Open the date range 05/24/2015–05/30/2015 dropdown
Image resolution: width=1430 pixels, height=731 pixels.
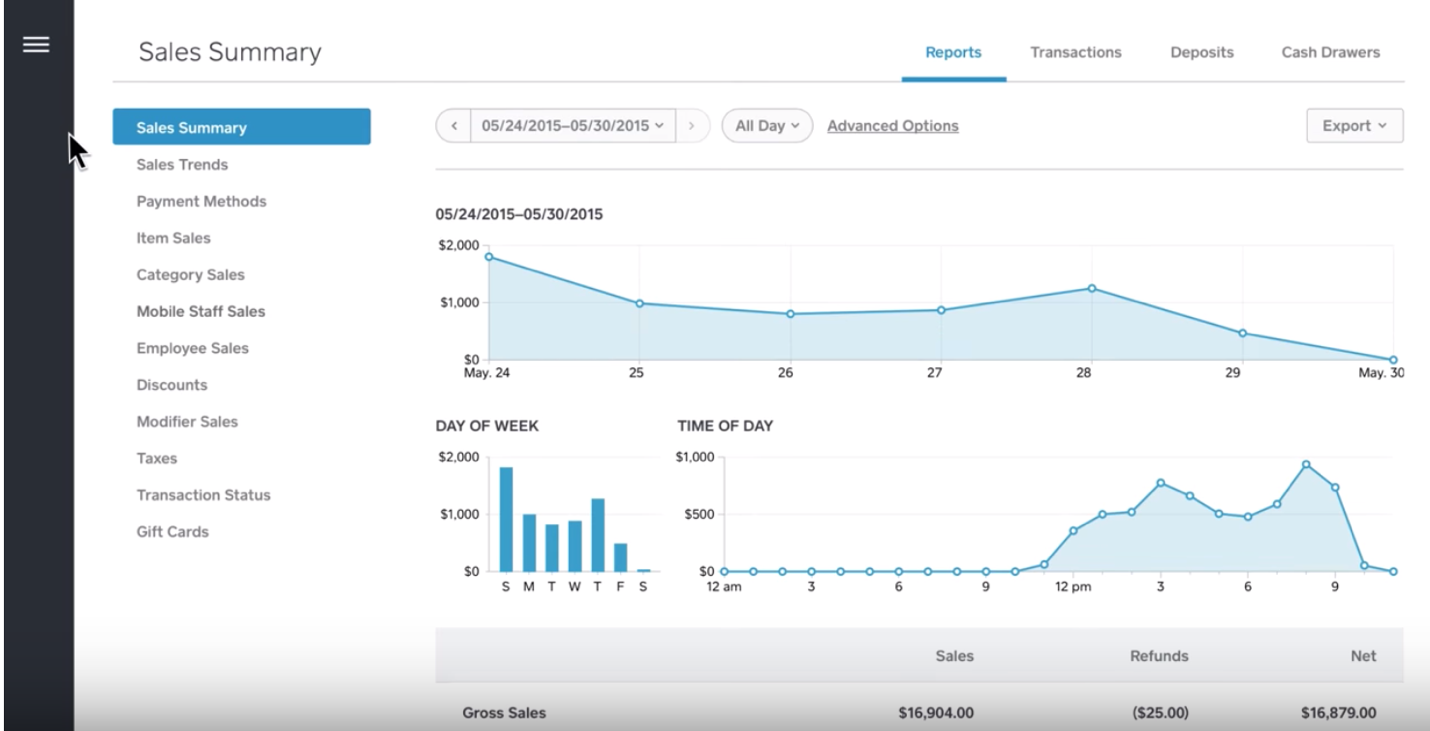(572, 126)
